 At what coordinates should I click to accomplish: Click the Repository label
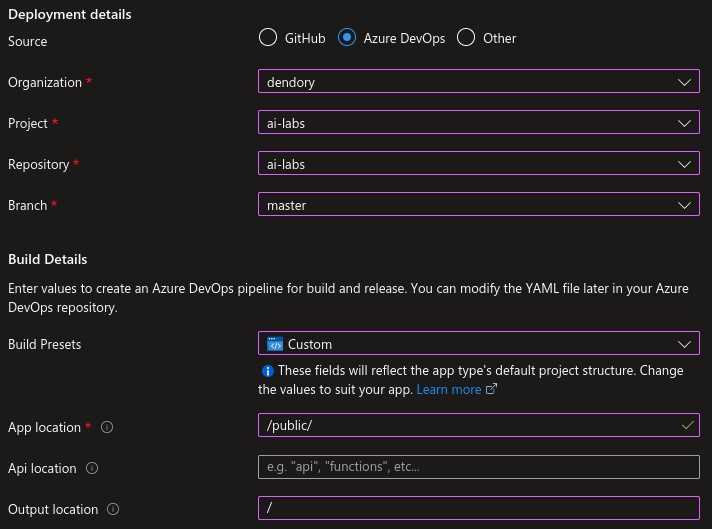[39, 164]
